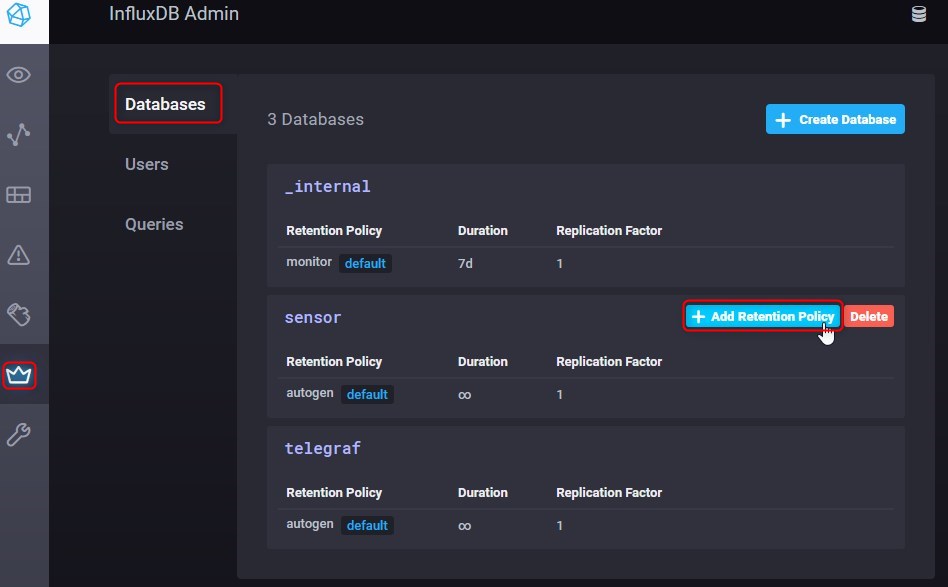This screenshot has width=948, height=587.
Task: Switch to the Users tab
Action: pyautogui.click(x=147, y=164)
